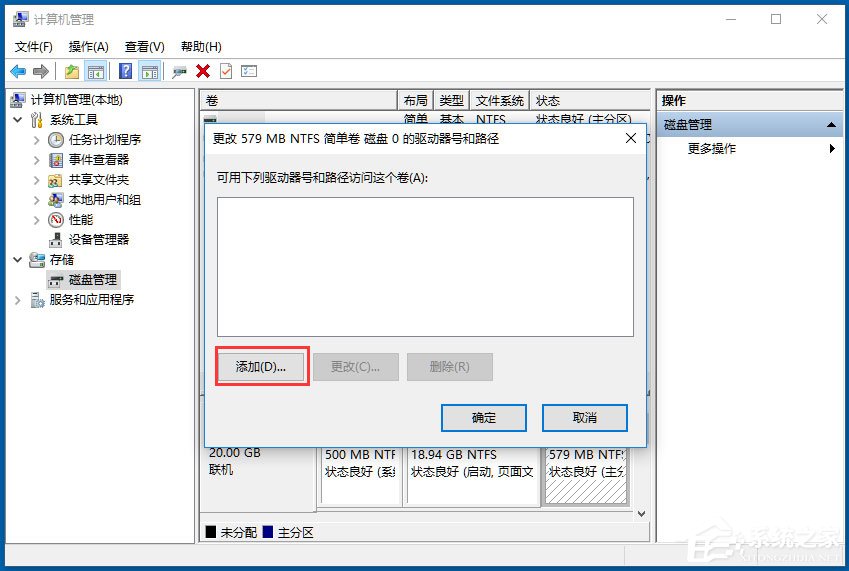The image size is (849, 571).
Task: Select 磁盘管理 in the tree
Action: (x=93, y=280)
